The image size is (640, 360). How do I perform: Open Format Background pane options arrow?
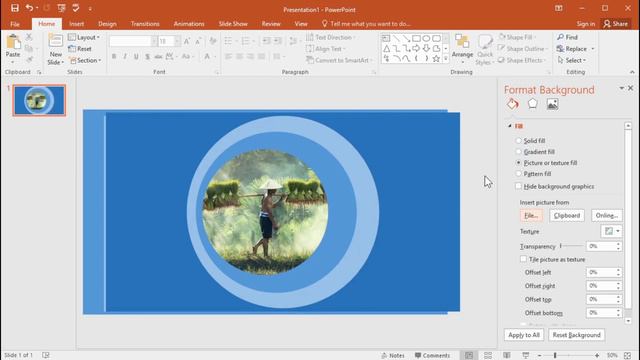tap(621, 88)
